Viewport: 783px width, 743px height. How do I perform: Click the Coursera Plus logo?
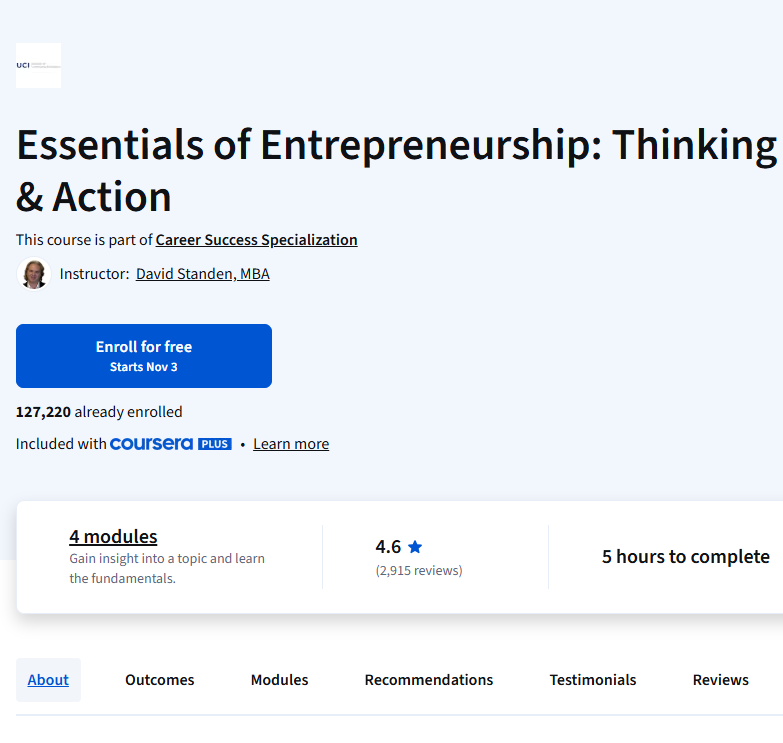pyautogui.click(x=170, y=444)
